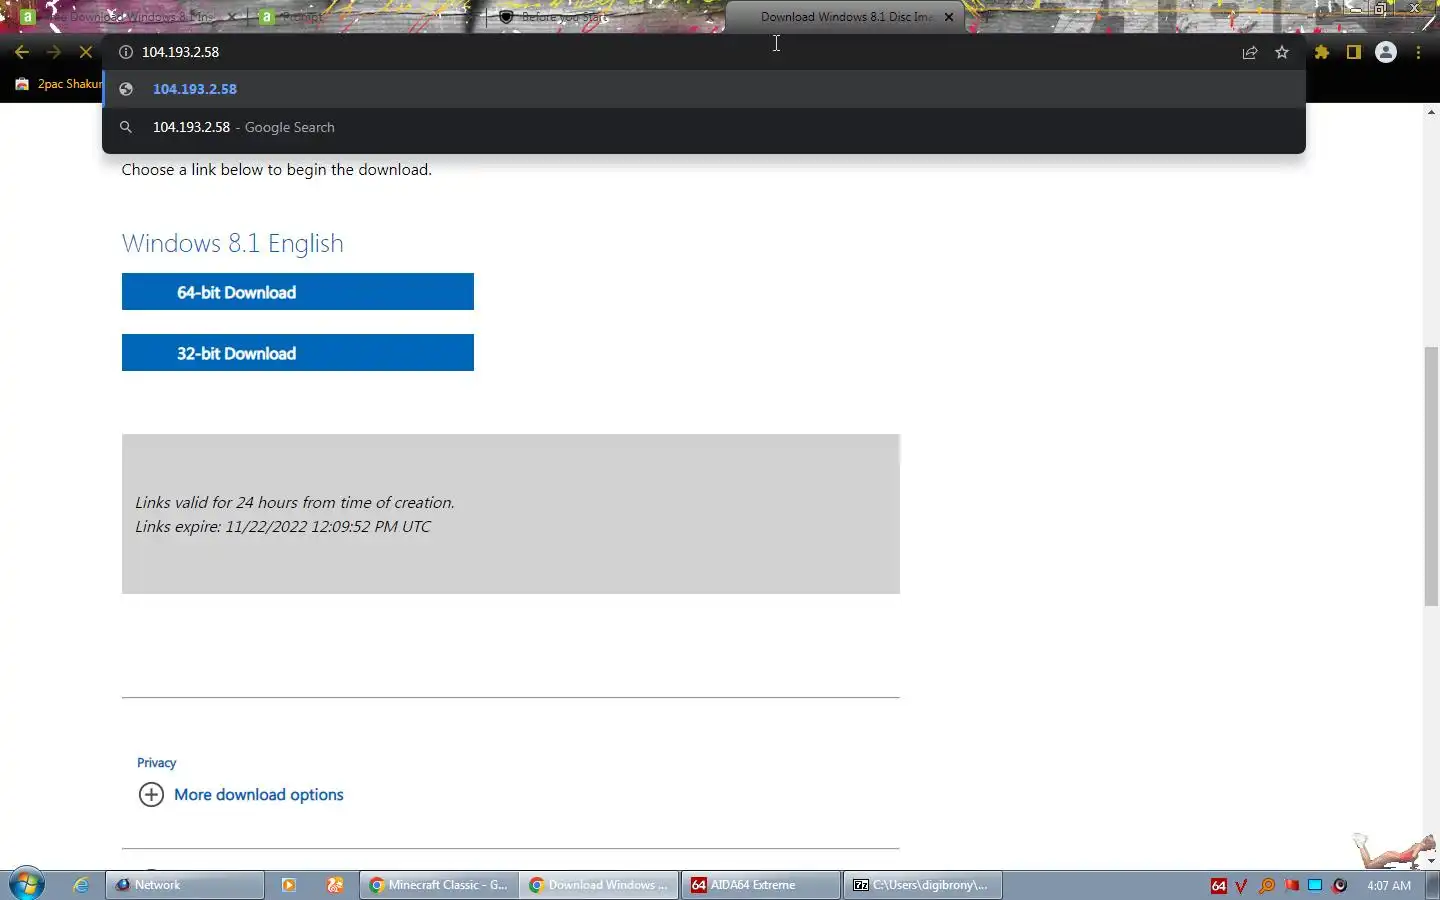Click the red V tray icon
The width and height of the screenshot is (1440, 900).
tap(1242, 886)
